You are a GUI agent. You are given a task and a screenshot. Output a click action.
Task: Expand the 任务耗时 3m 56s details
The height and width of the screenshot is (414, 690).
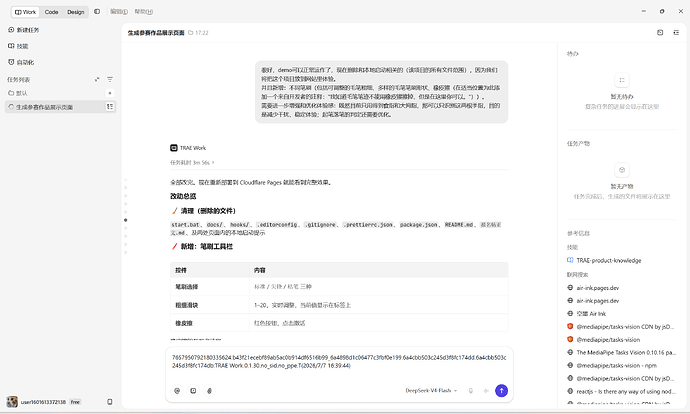point(192,162)
